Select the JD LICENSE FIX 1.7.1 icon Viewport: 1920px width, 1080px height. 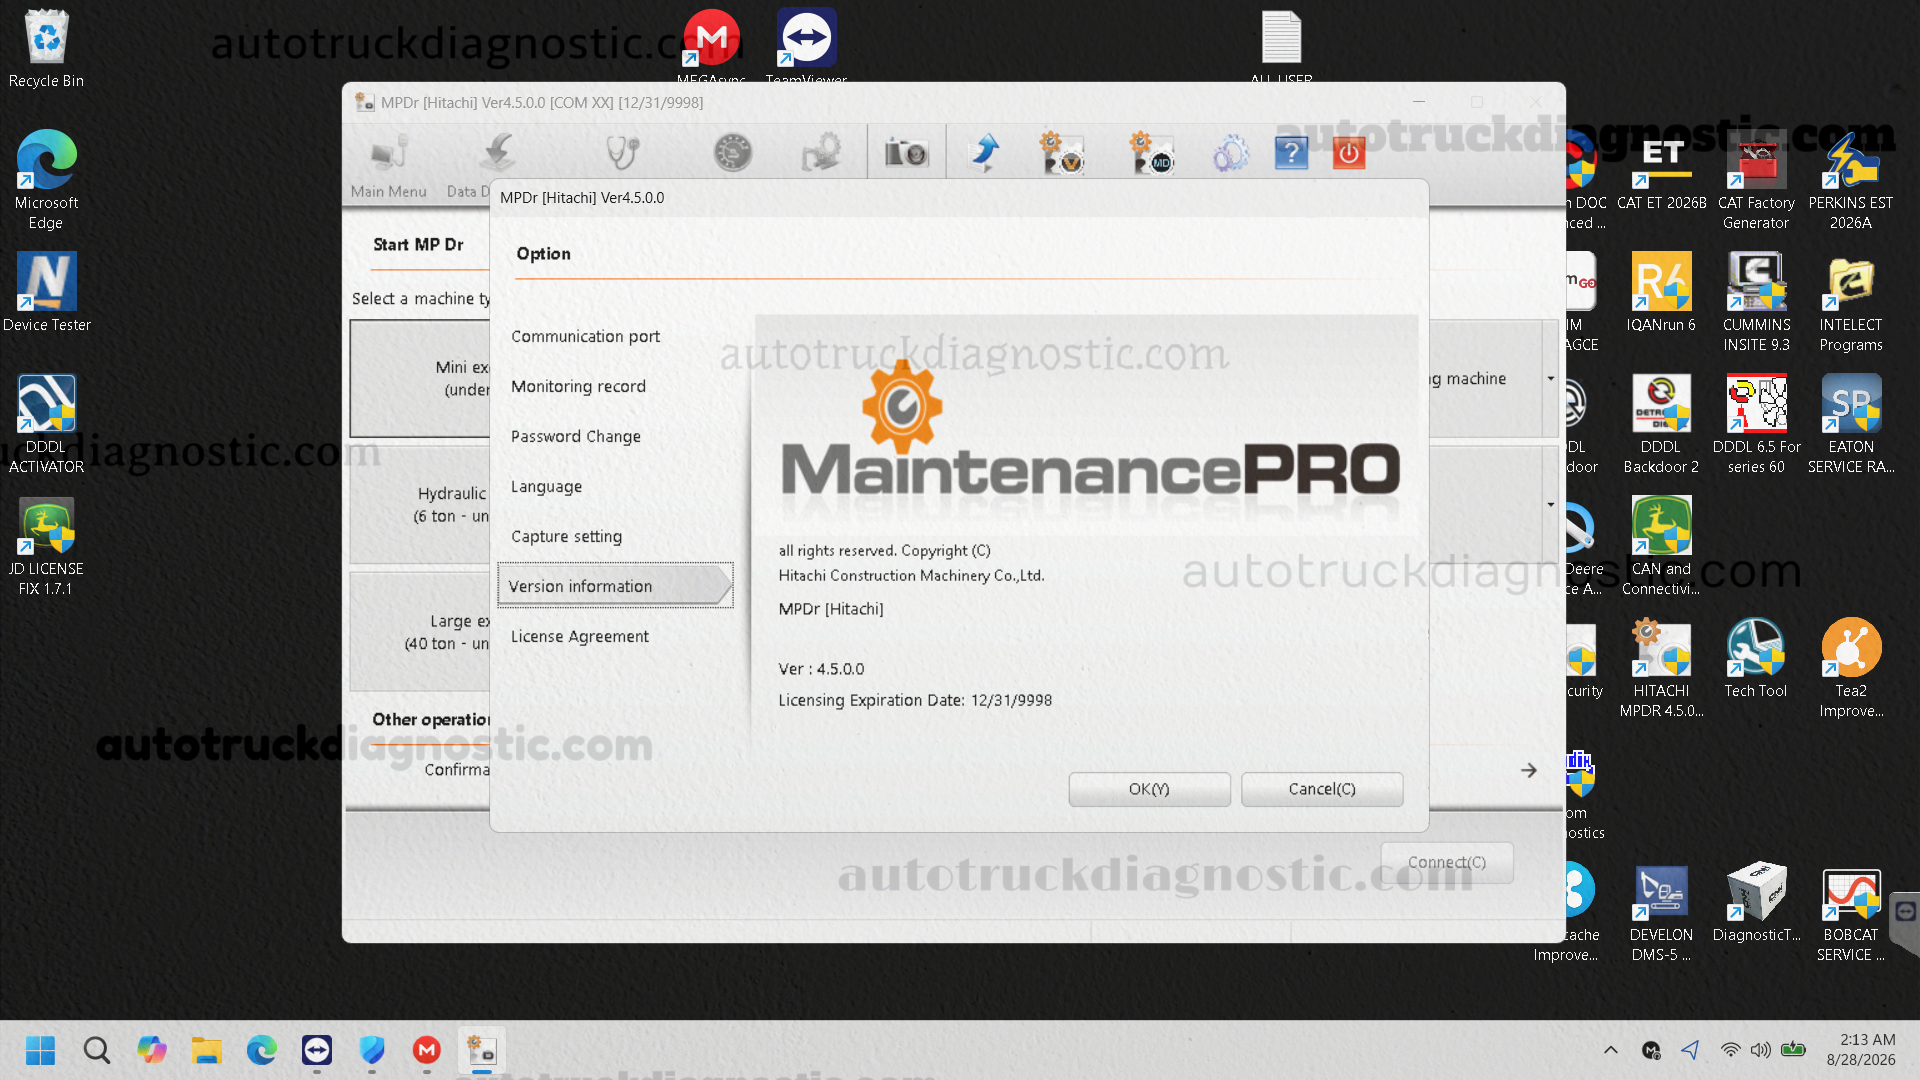coord(46,546)
